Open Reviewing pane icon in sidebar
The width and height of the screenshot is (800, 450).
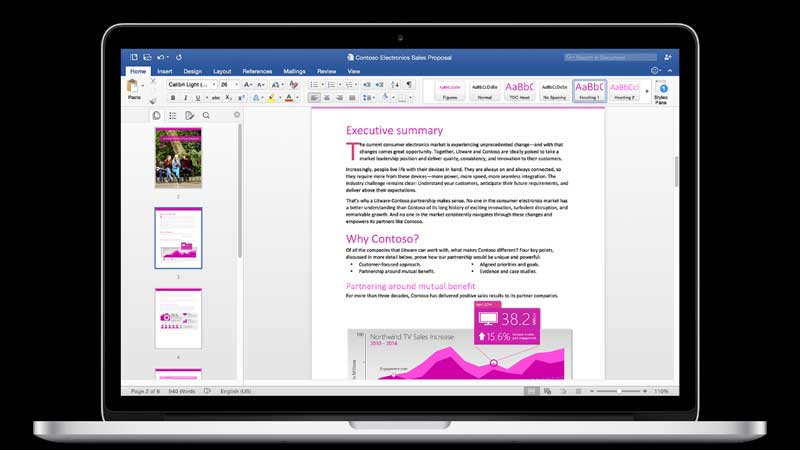(x=189, y=116)
